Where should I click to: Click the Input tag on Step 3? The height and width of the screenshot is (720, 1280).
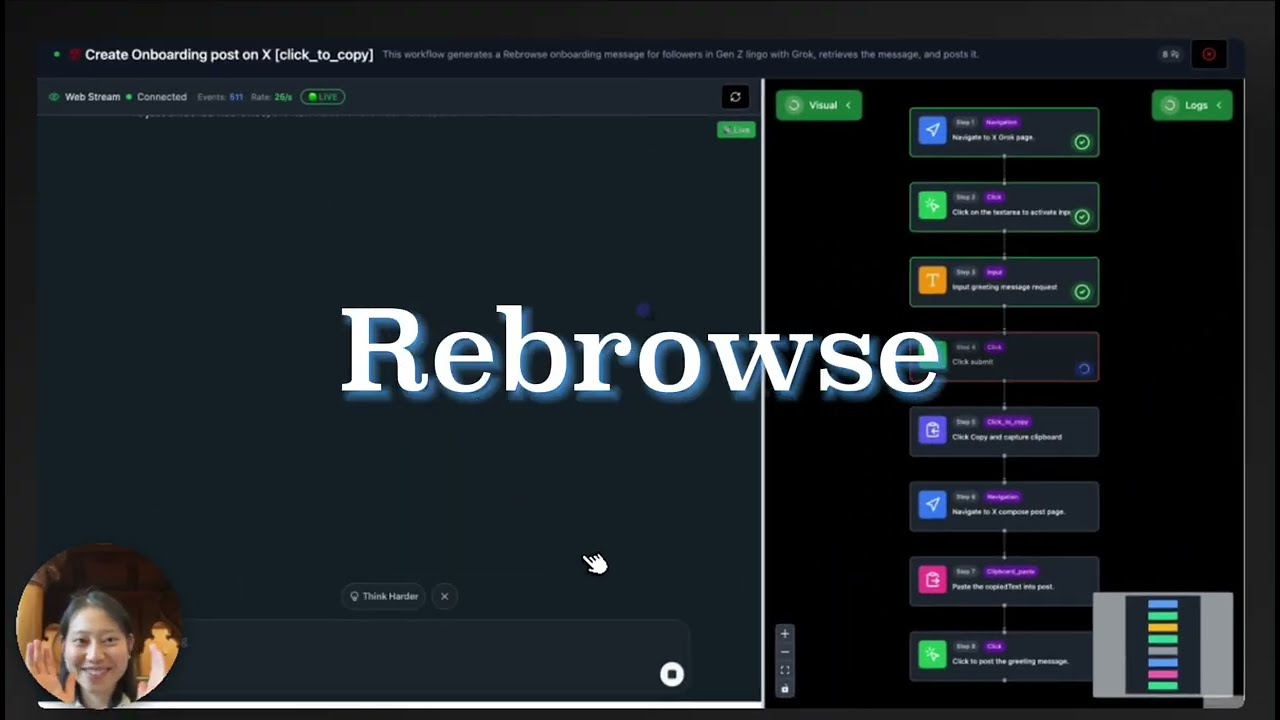click(994, 272)
